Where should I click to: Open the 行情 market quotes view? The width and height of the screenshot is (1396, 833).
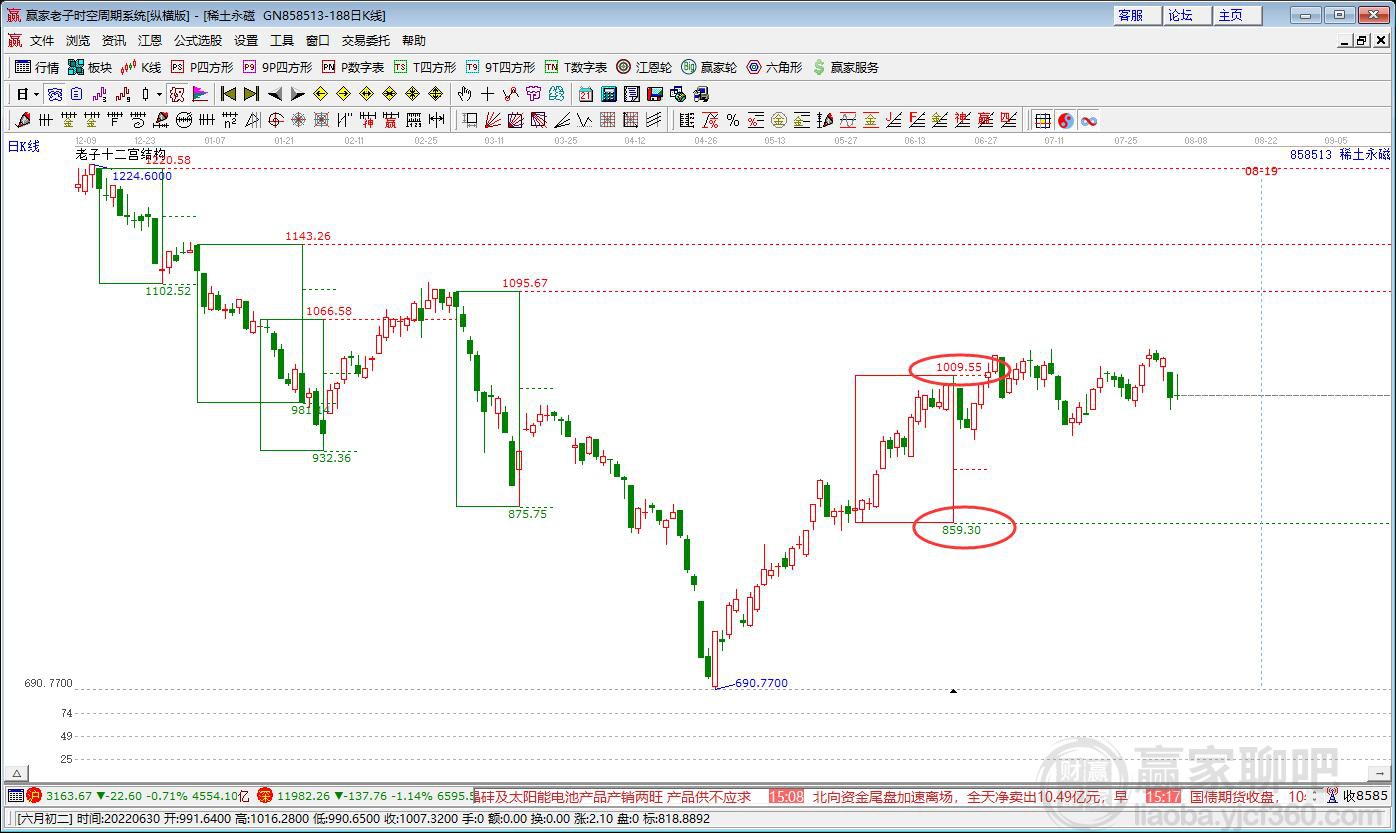37,67
